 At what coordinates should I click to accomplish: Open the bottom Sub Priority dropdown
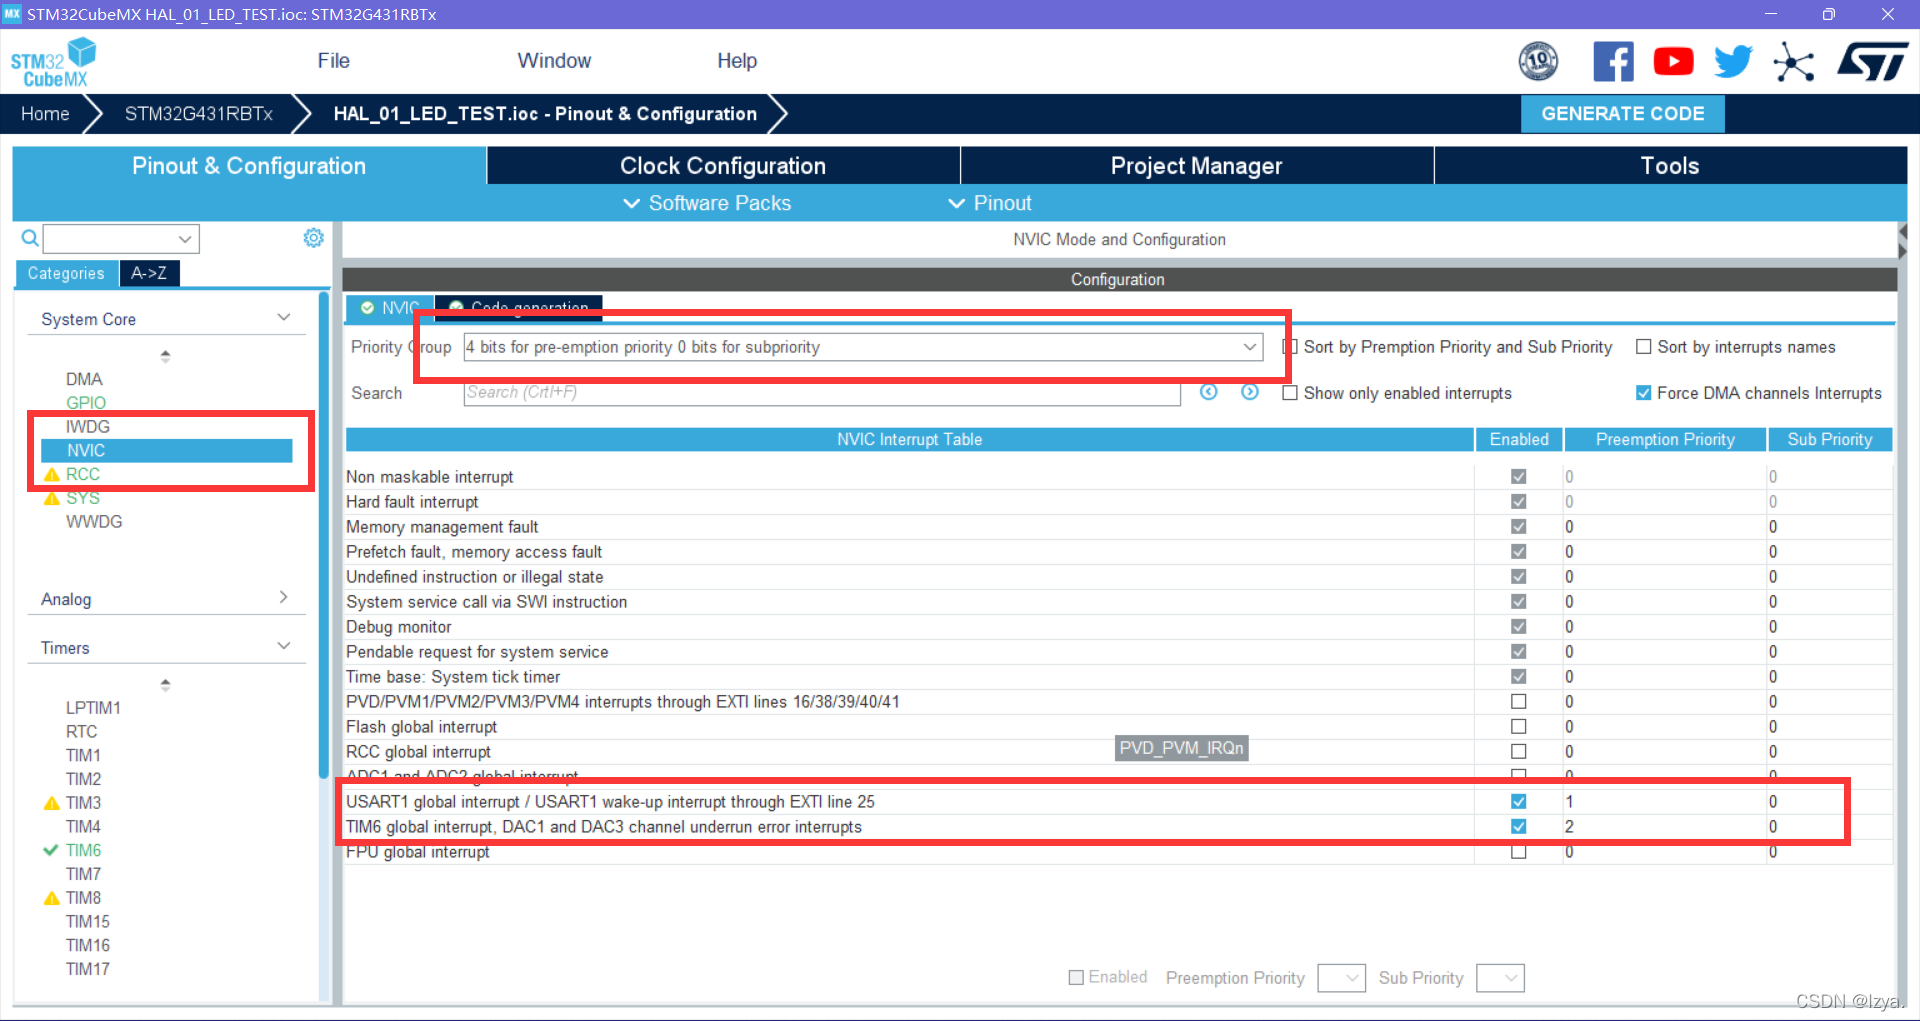coord(1500,978)
